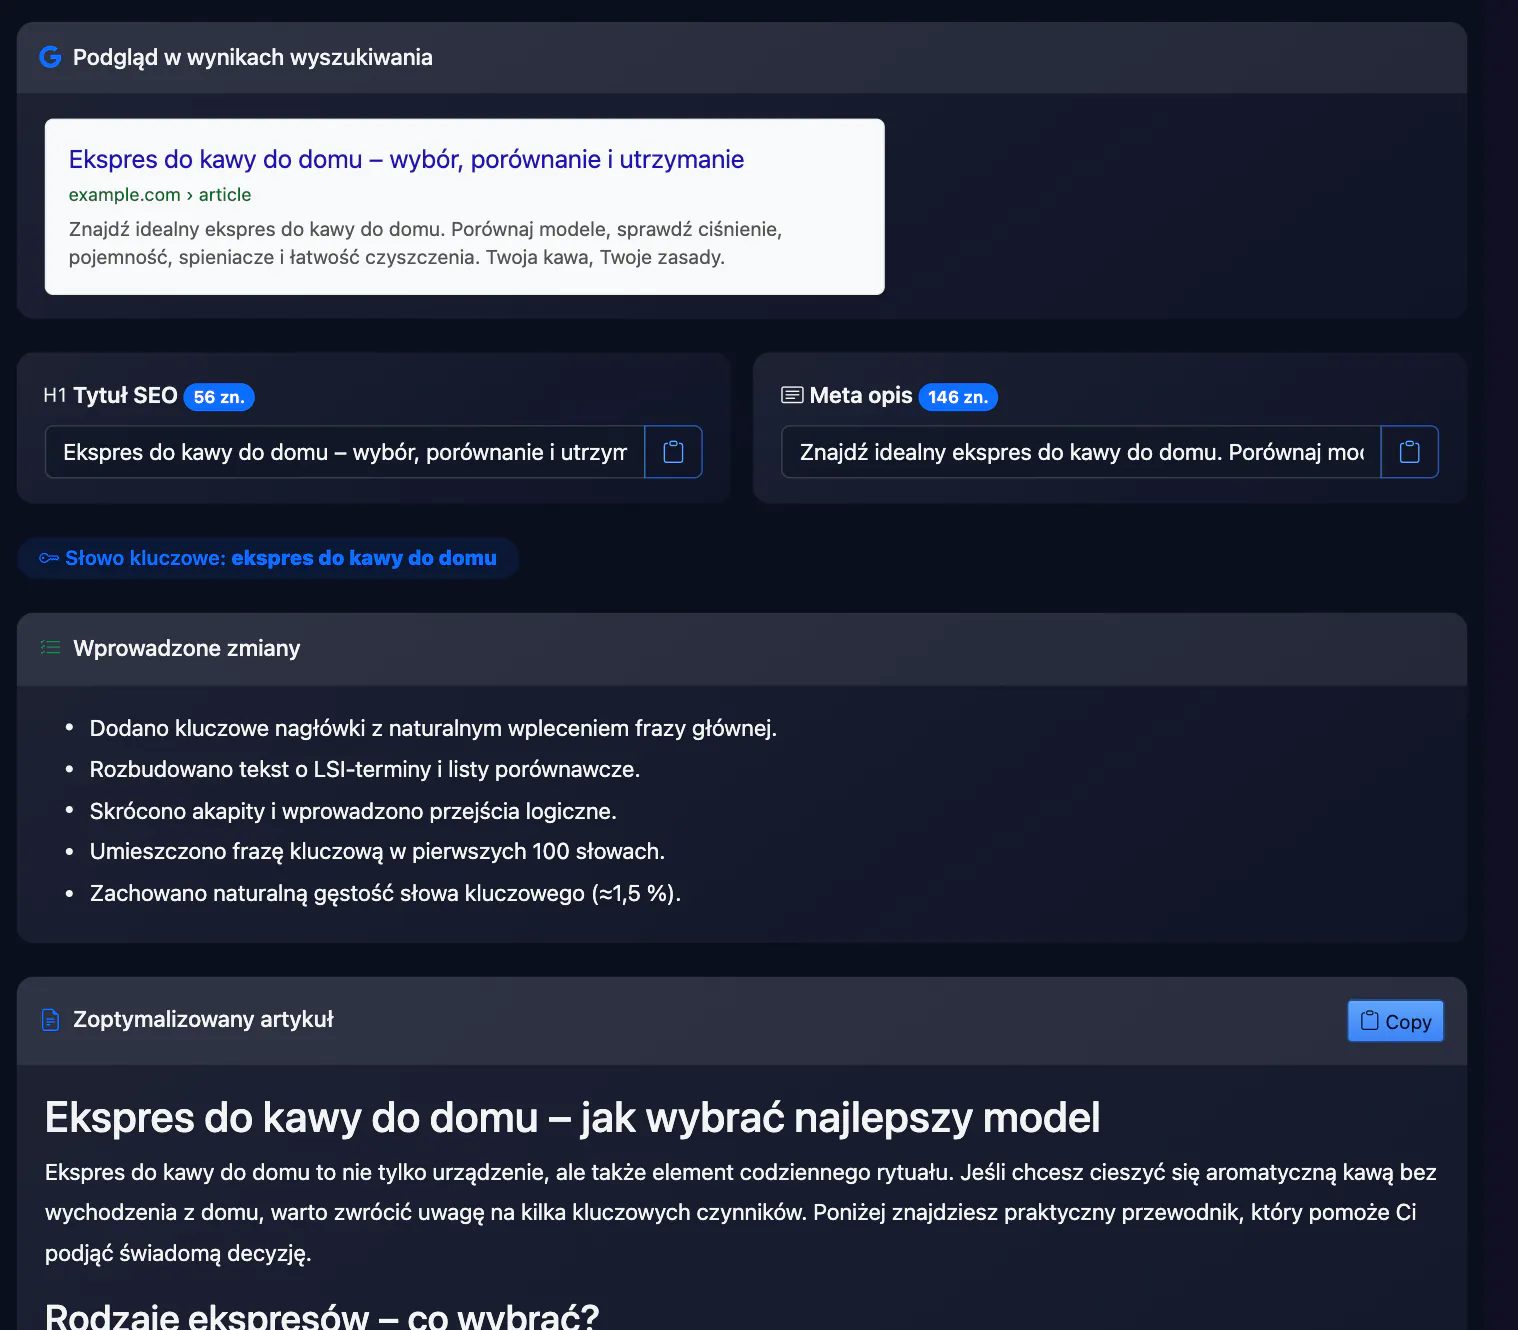The image size is (1518, 1330).
Task: Click the meta description lines icon
Action: pyautogui.click(x=792, y=396)
